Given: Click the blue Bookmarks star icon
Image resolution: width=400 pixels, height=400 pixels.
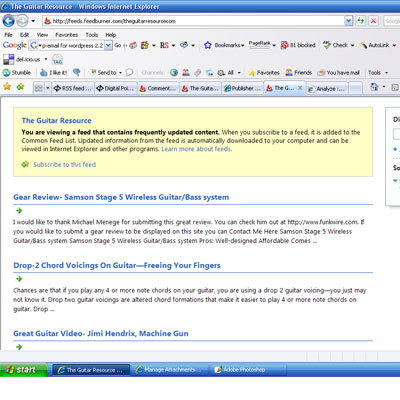Looking at the screenshot, I should [208, 45].
